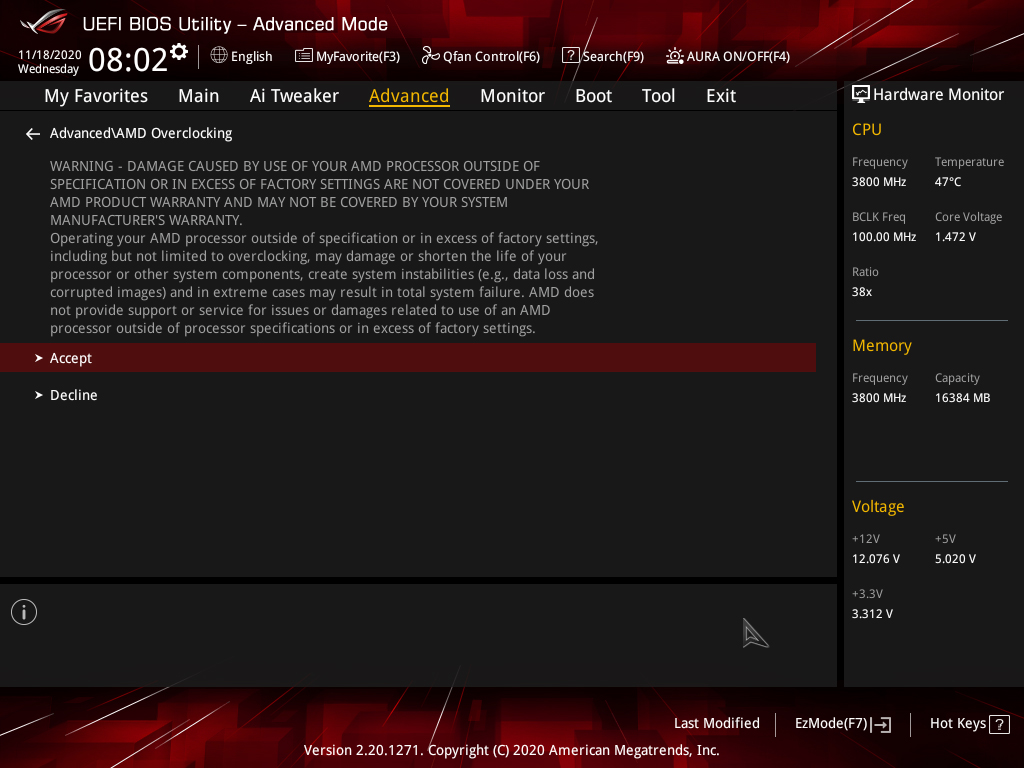Image resolution: width=1024 pixels, height=768 pixels.
Task: Click the BCLK Freq value 100.00 MHz
Action: [x=884, y=236]
